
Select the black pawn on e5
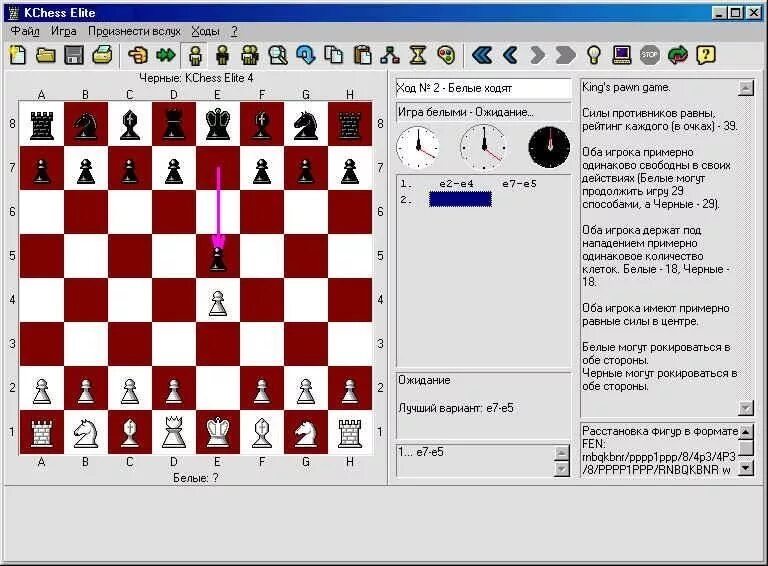[218, 259]
